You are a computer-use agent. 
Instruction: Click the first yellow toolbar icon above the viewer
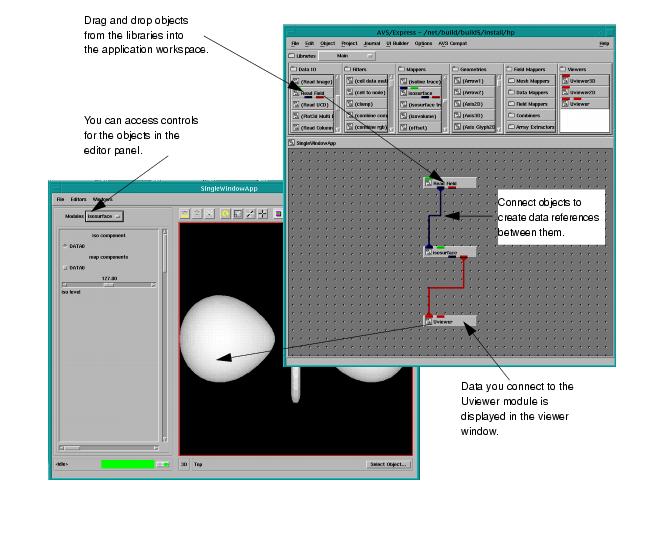[185, 214]
